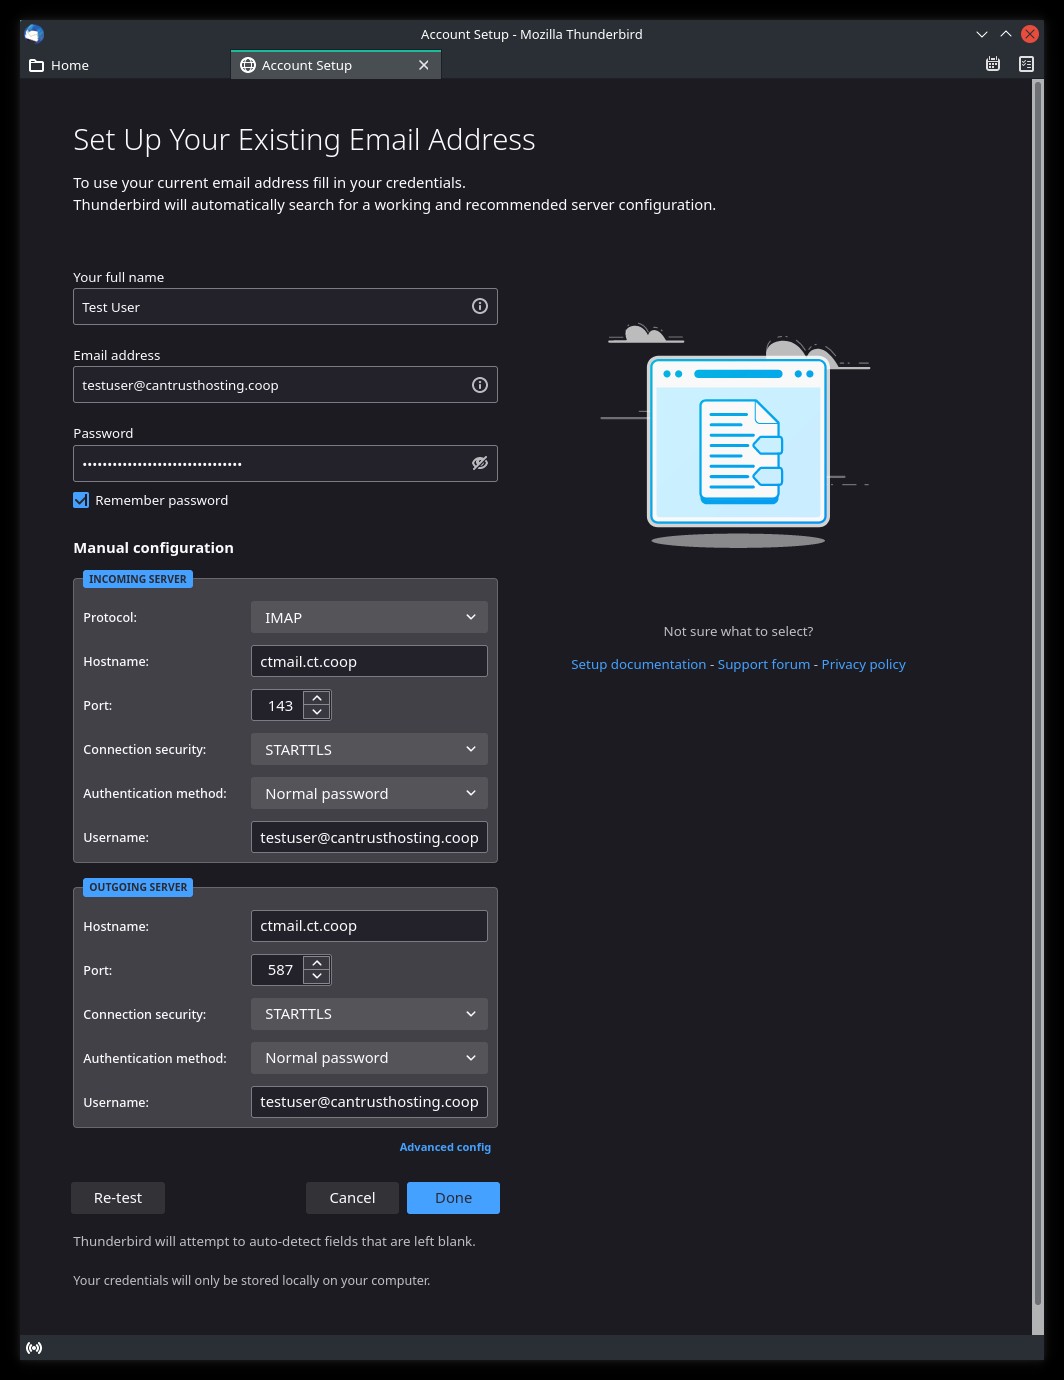
Task: Open outgoing Authentication method dropdown
Action: 369,1058
